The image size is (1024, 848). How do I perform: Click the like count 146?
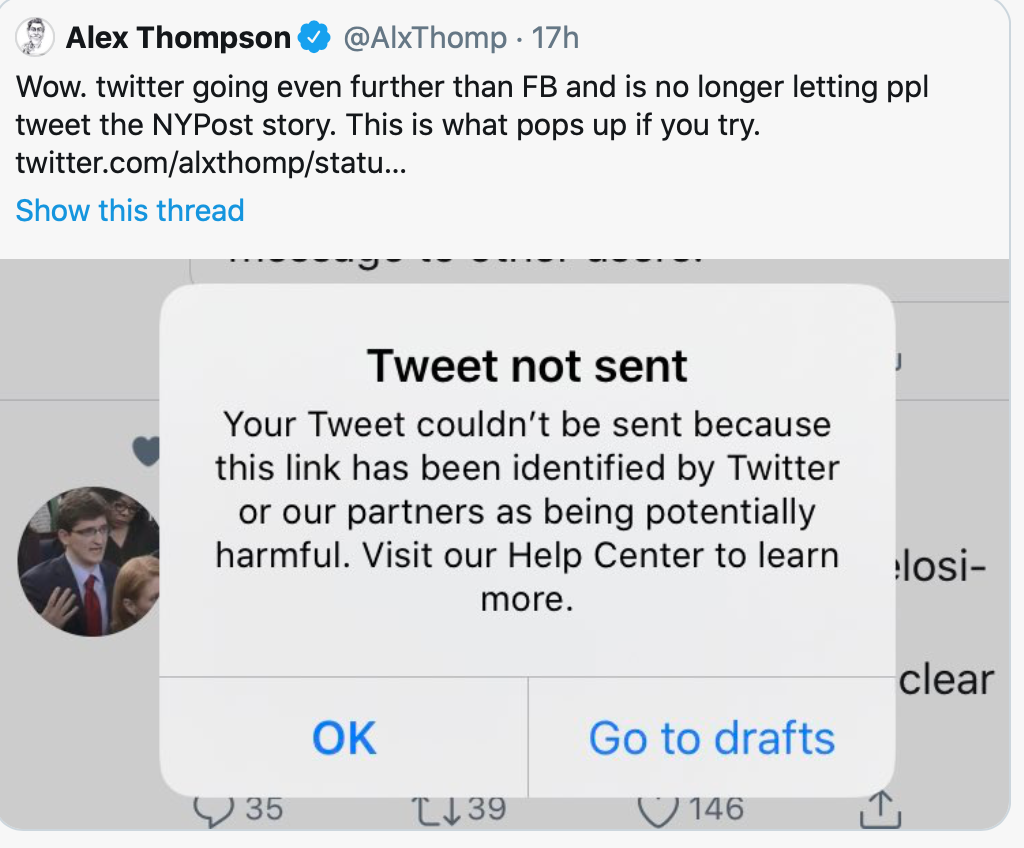pyautogui.click(x=716, y=809)
